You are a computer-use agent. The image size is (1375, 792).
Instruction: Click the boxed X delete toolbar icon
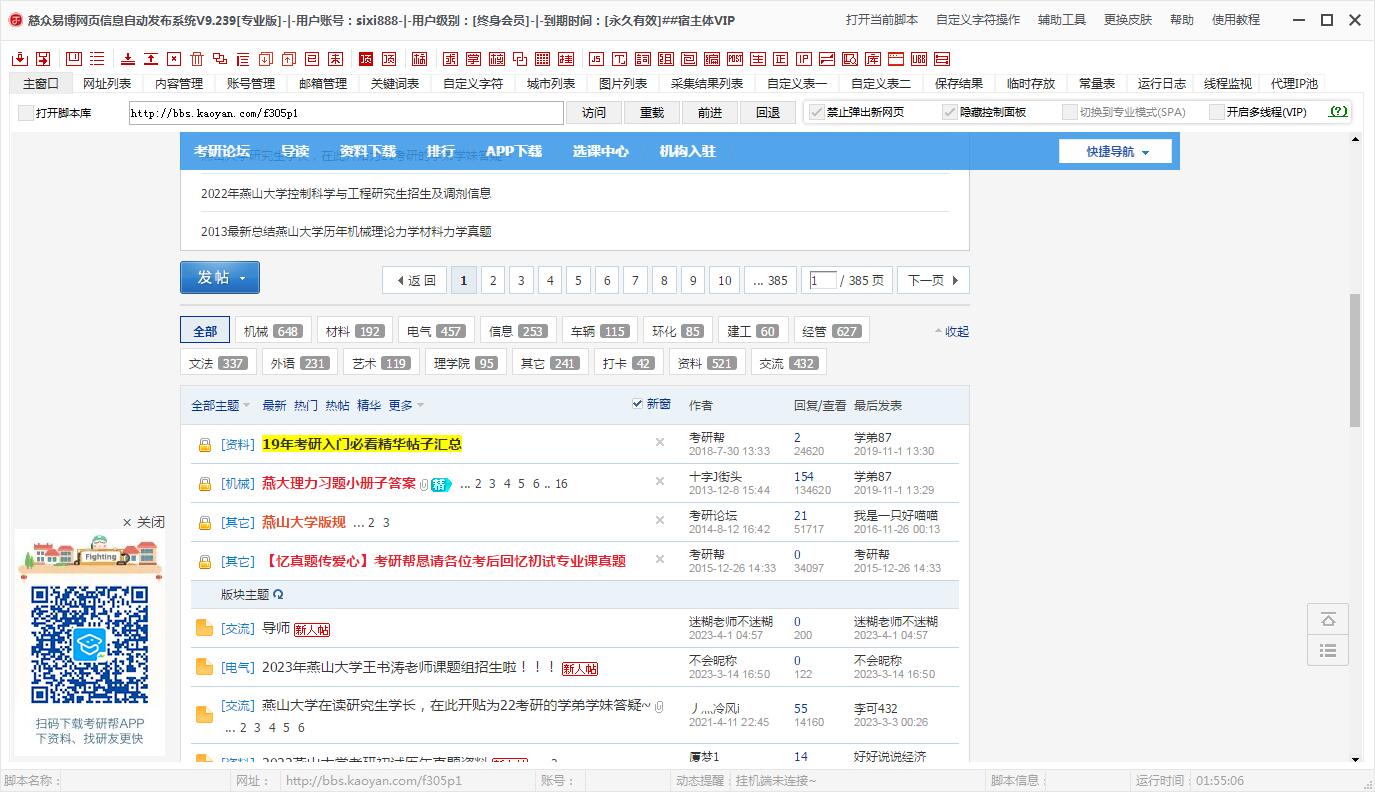pyautogui.click(x=174, y=59)
